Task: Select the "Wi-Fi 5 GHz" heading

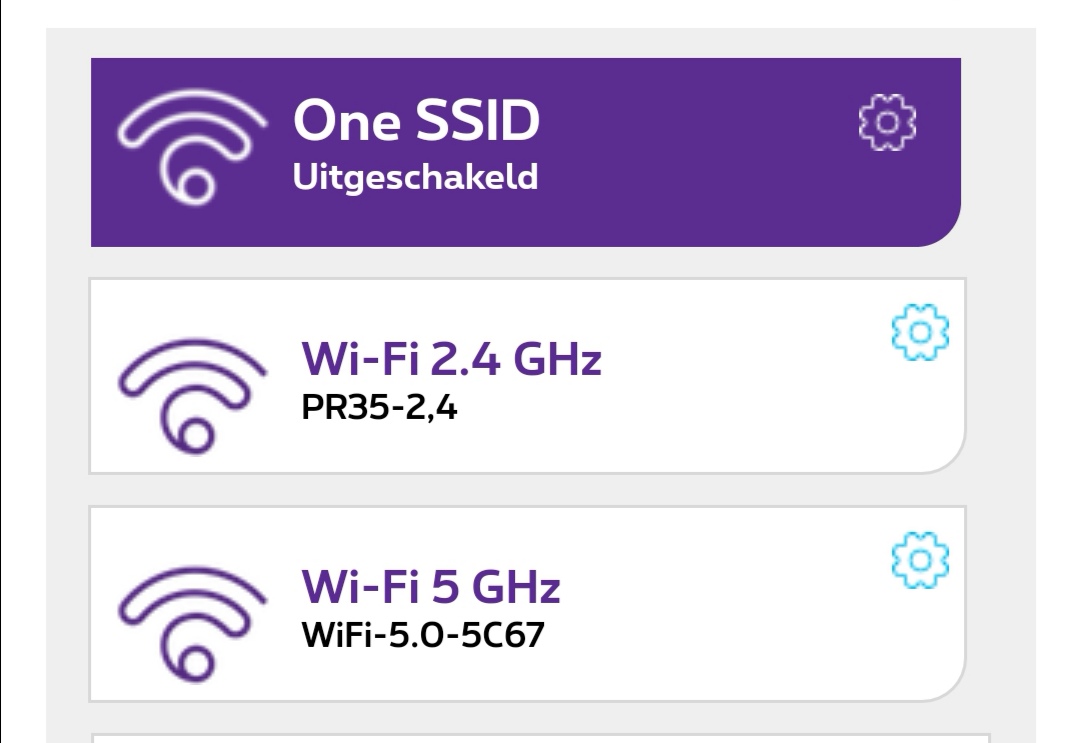Action: click(430, 587)
